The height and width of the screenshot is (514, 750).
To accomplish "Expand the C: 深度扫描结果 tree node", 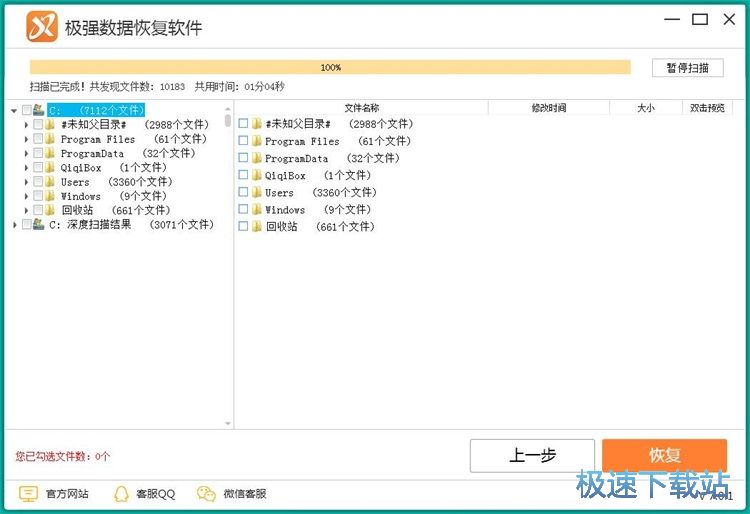I will point(15,226).
